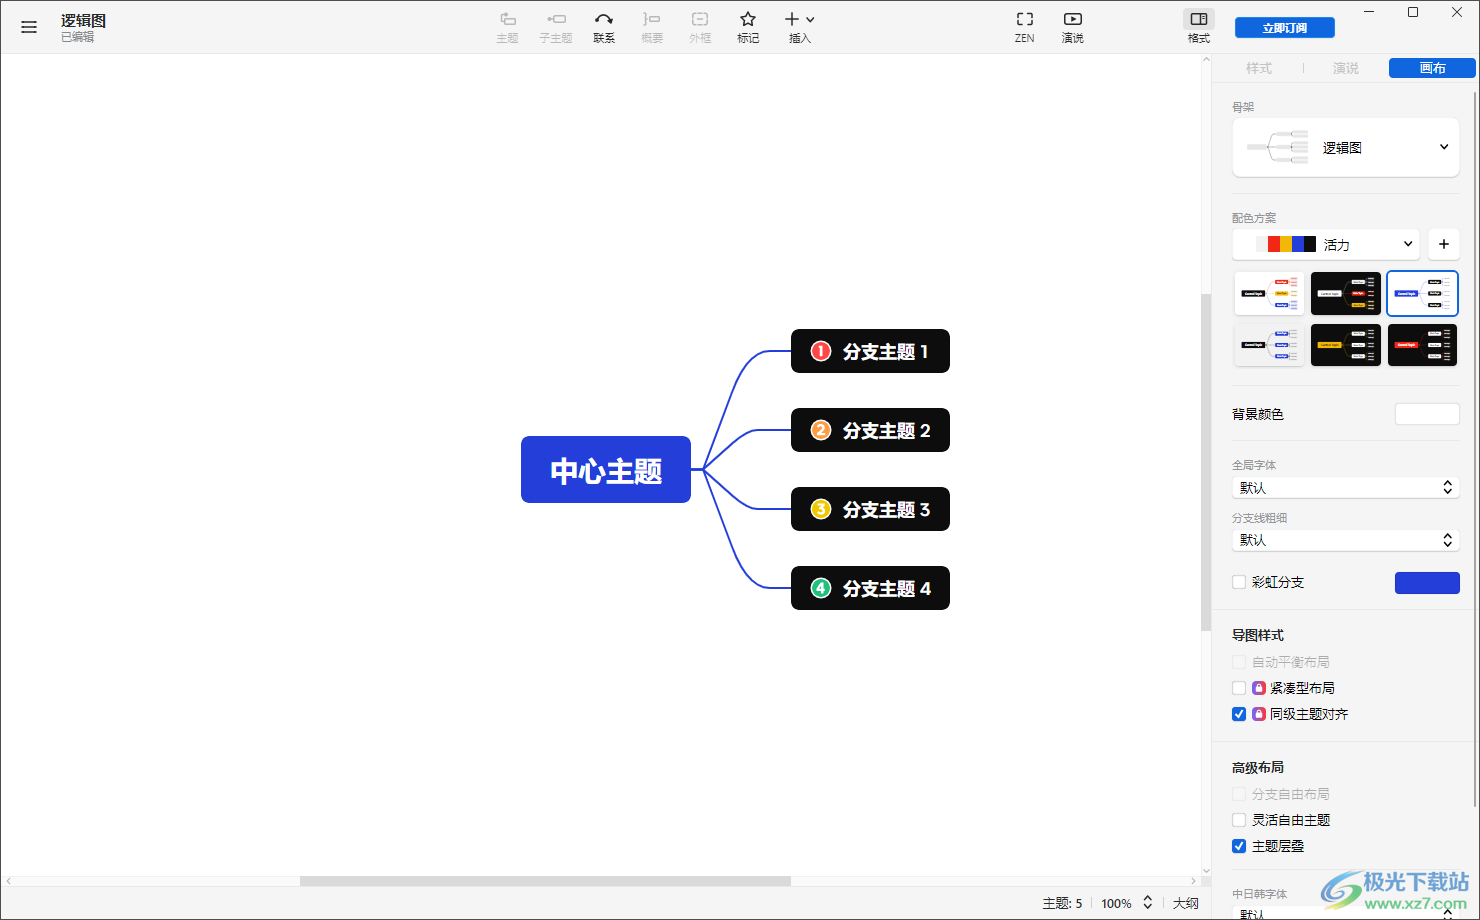Click the canvas horizontal scrollbar
This screenshot has width=1480, height=920.
pos(545,881)
